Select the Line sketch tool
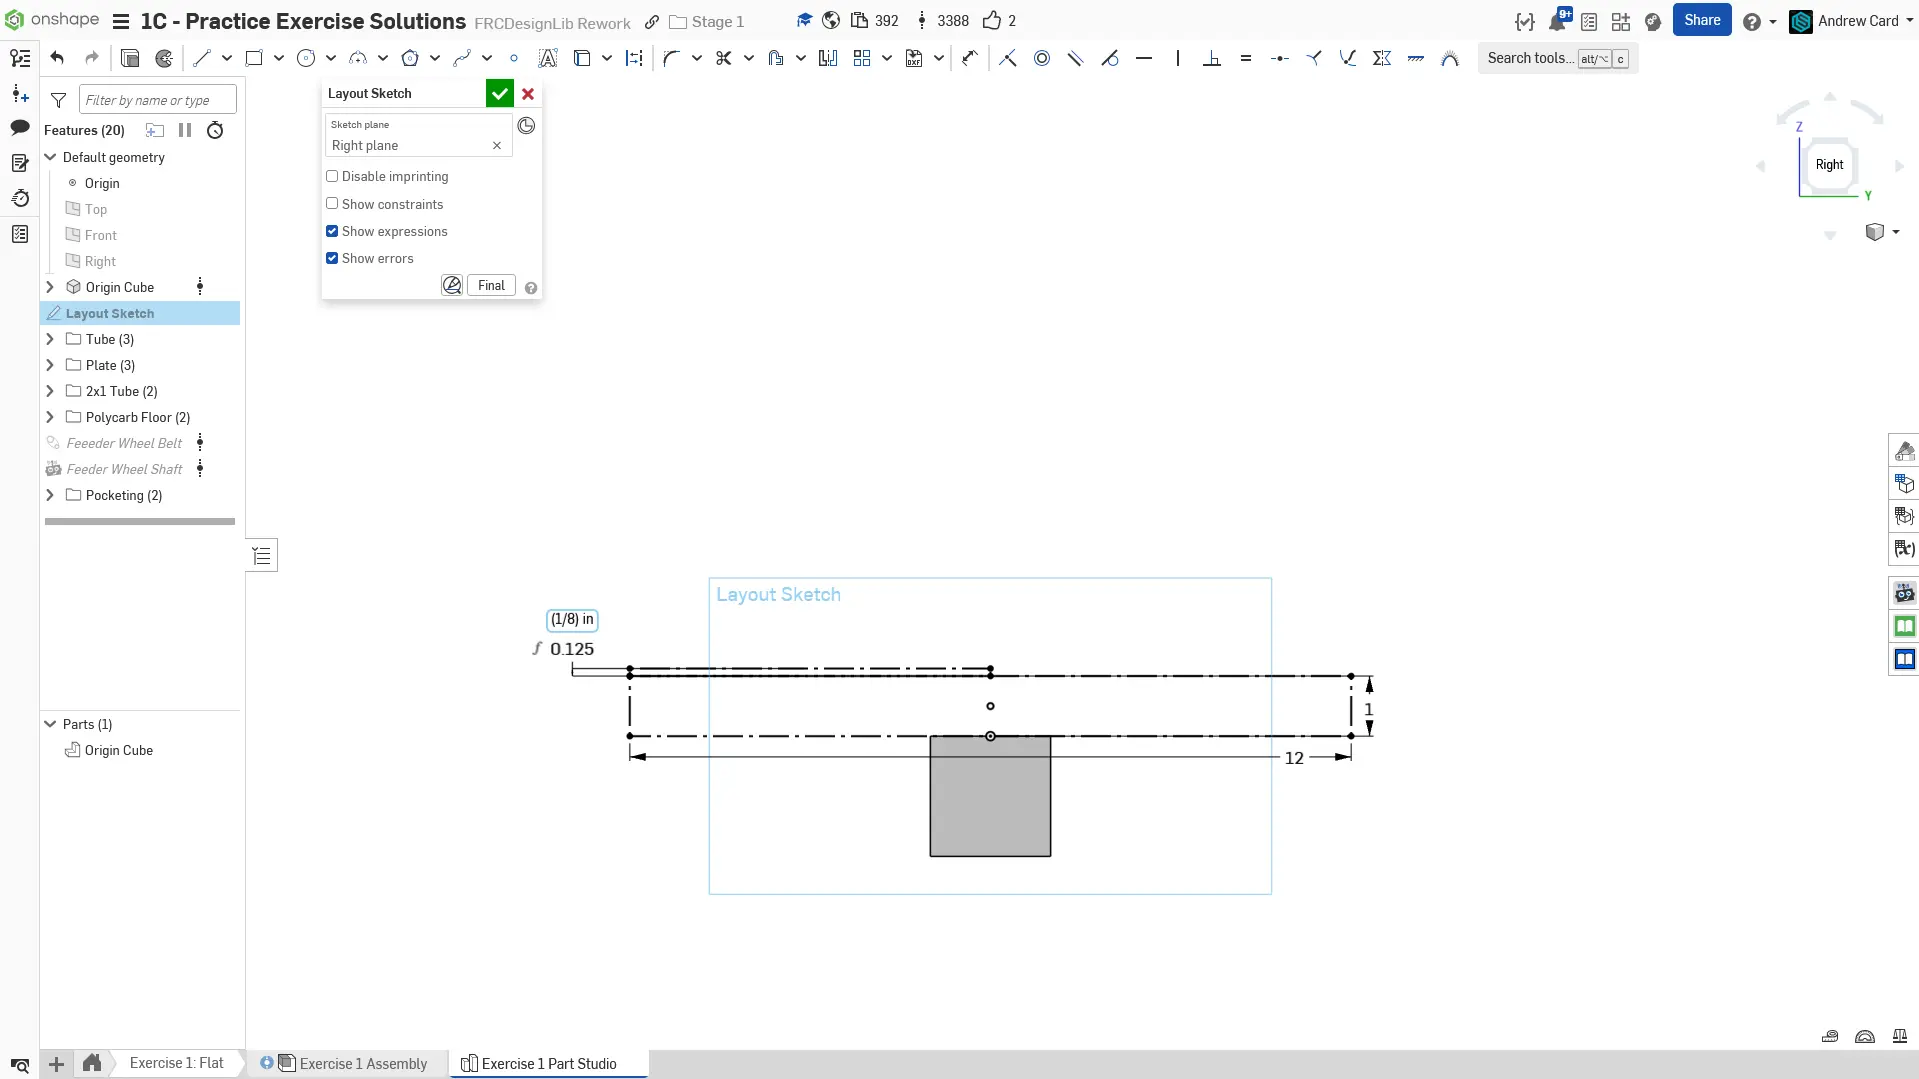The height and width of the screenshot is (1079, 1919). pyautogui.click(x=202, y=58)
